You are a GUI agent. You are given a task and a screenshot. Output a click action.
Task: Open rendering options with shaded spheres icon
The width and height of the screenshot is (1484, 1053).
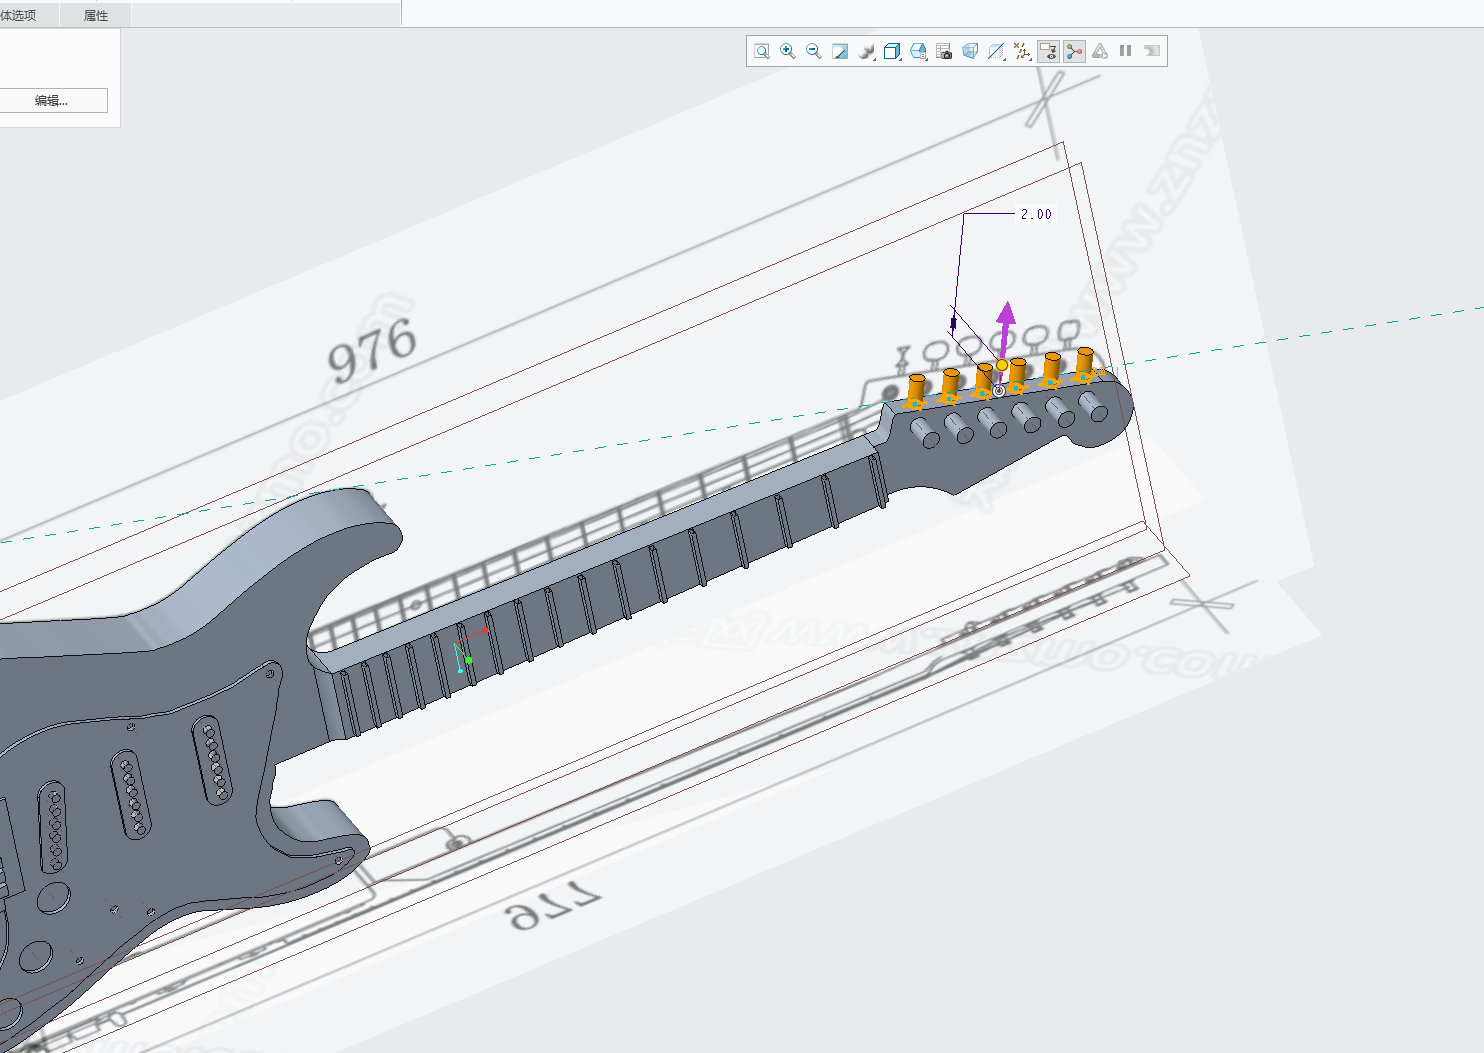pos(866,51)
